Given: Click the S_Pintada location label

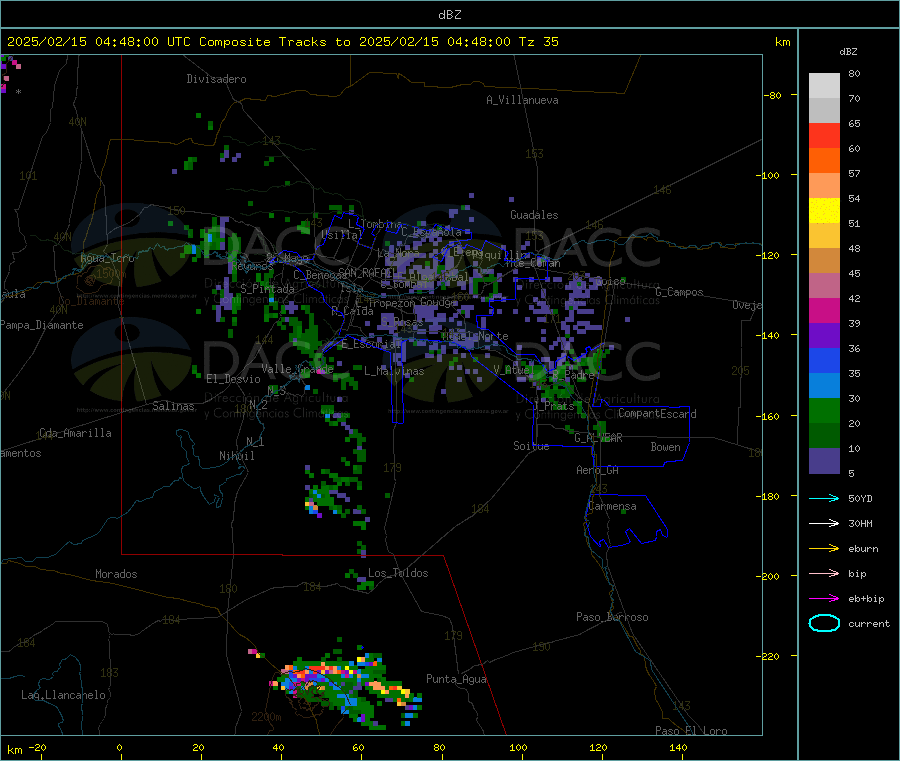Looking at the screenshot, I should coord(267,289).
